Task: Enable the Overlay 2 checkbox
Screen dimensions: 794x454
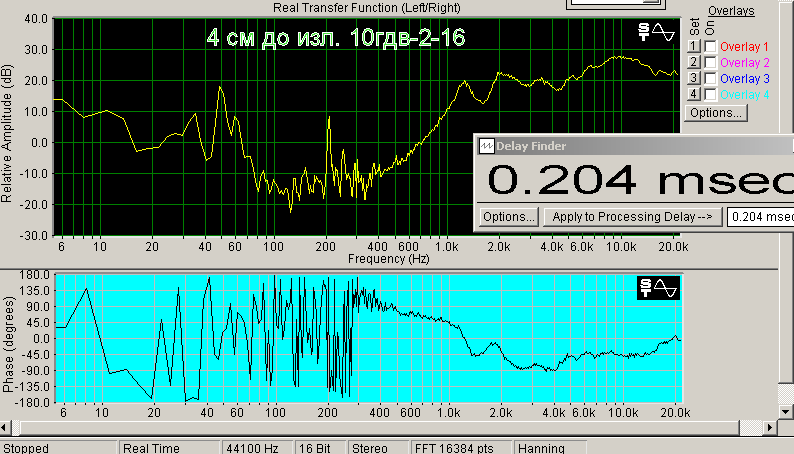Action: [710, 63]
